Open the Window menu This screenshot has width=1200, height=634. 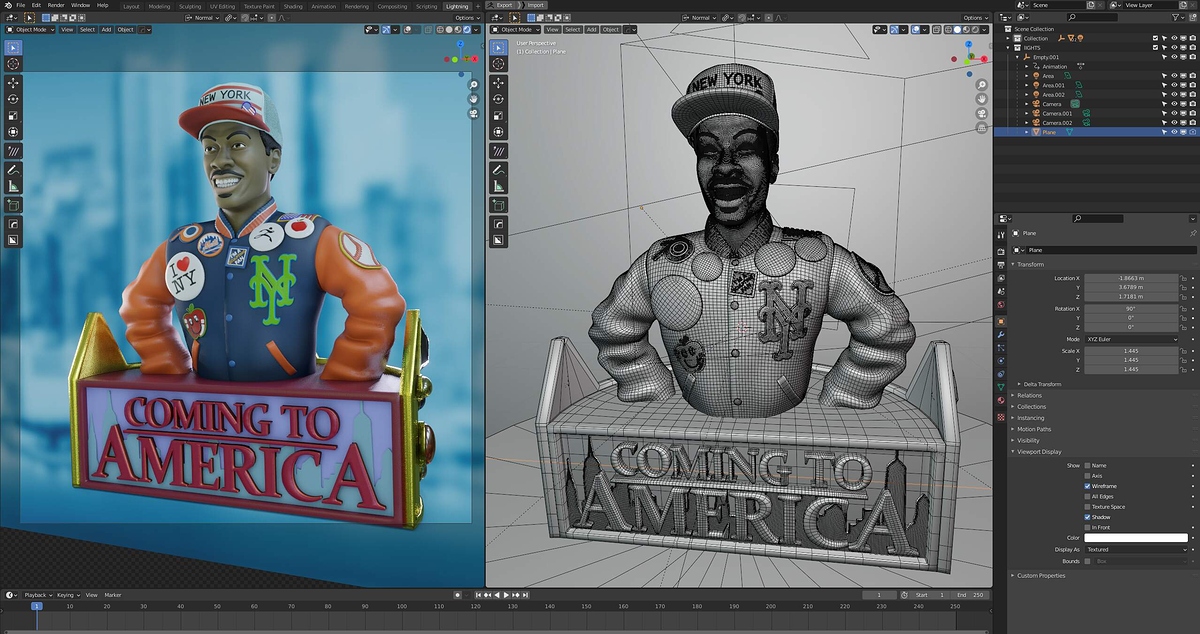80,5
